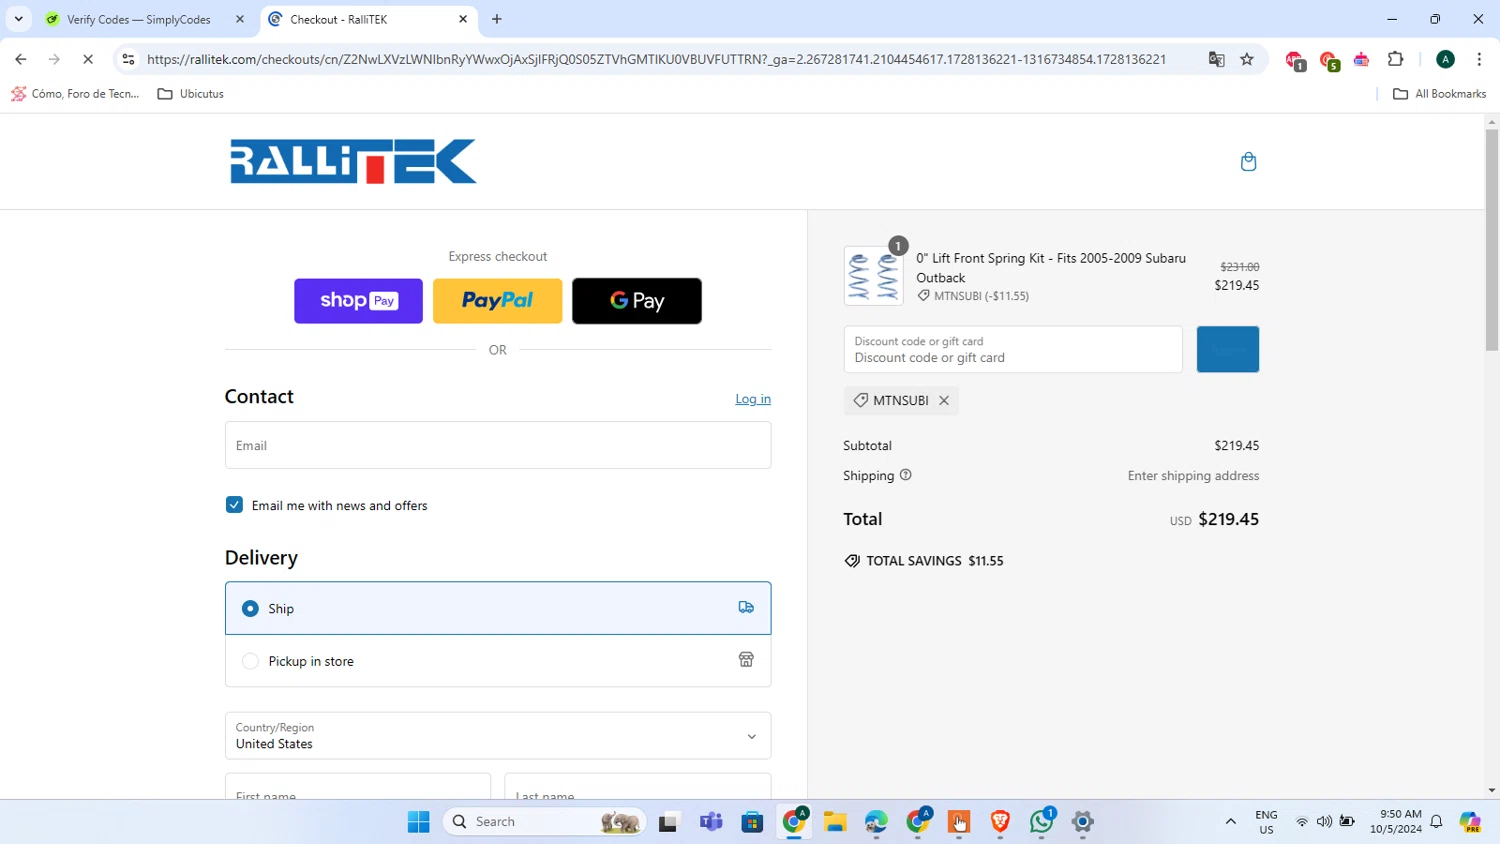Stop loading the page
This screenshot has height=844, width=1500.
(88, 59)
